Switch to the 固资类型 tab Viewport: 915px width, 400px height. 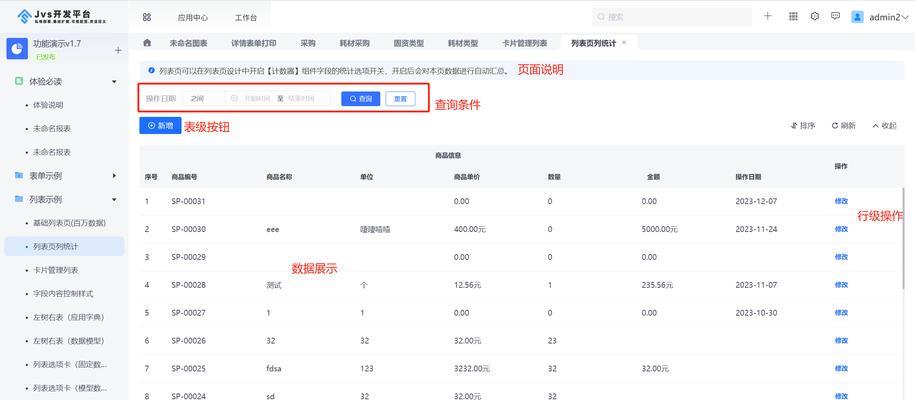click(x=408, y=43)
